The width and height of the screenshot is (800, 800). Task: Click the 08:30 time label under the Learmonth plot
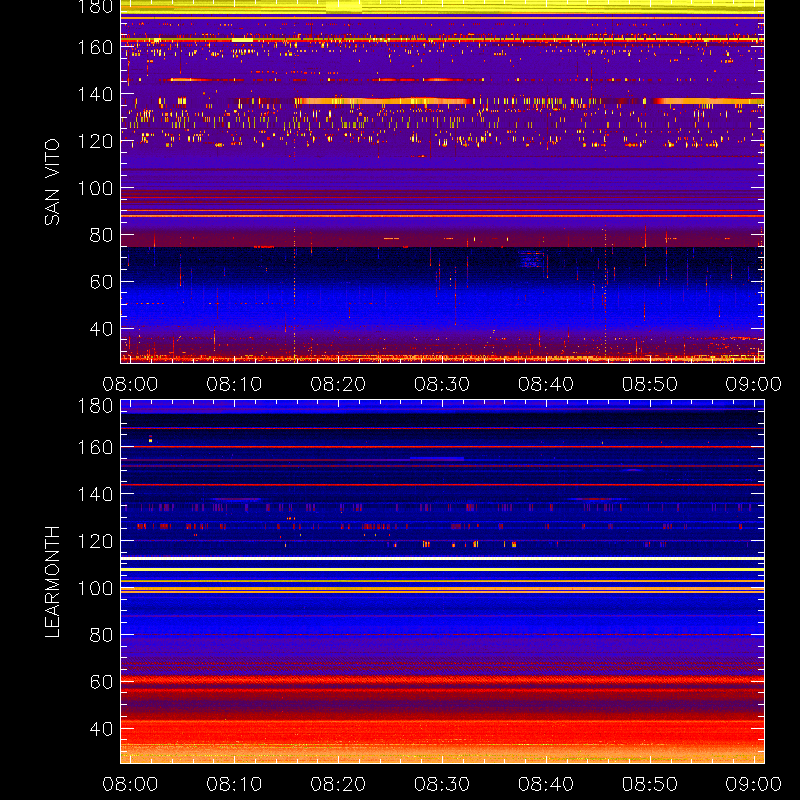[x=442, y=784]
